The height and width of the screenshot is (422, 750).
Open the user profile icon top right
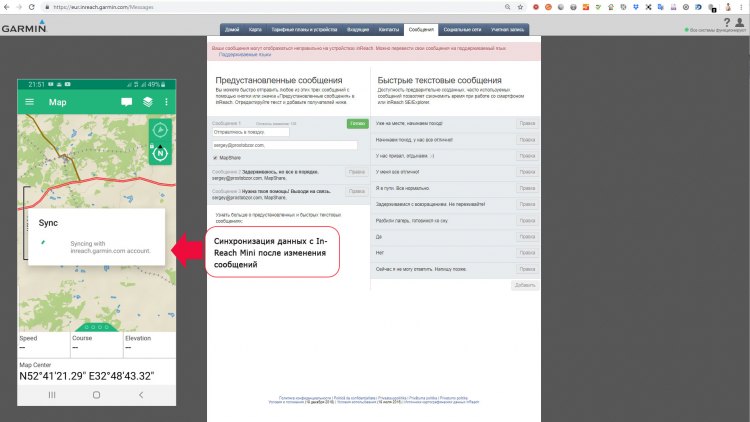(x=739, y=22)
